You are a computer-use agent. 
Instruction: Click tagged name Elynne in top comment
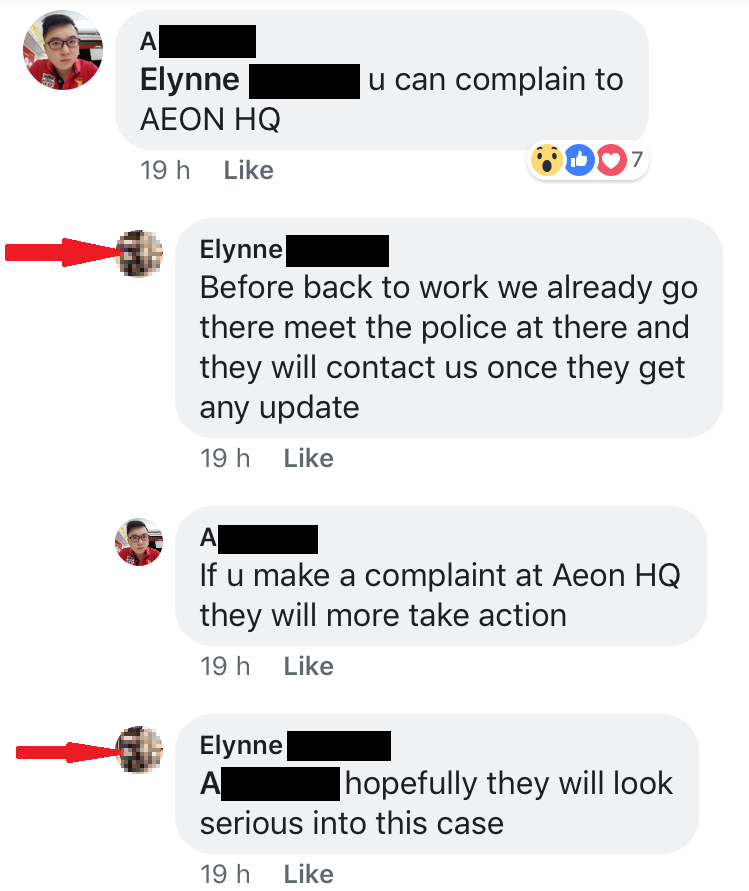pyautogui.click(x=250, y=80)
